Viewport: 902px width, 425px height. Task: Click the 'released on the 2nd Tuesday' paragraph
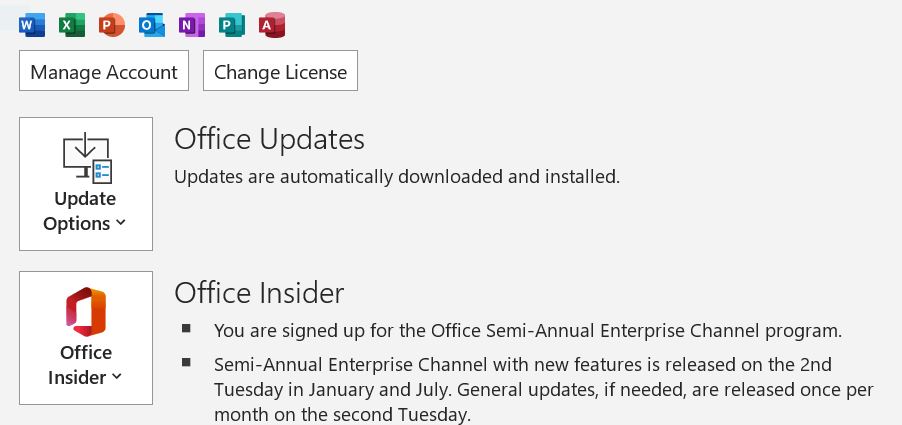[544, 389]
